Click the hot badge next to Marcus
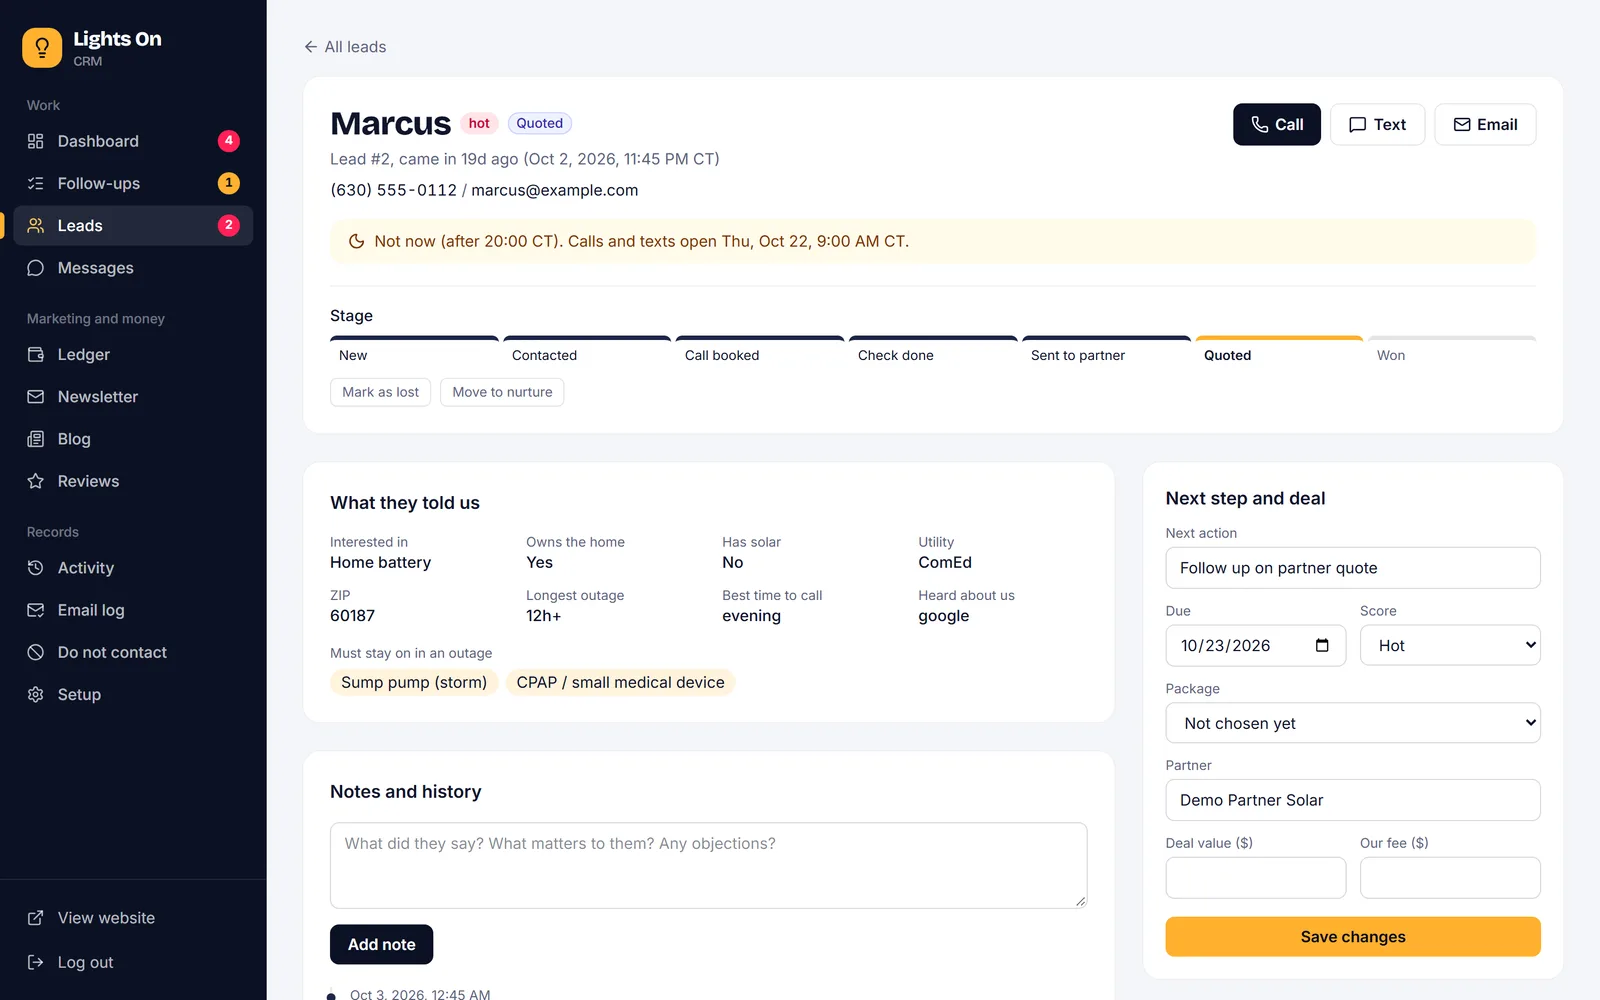 click(479, 123)
